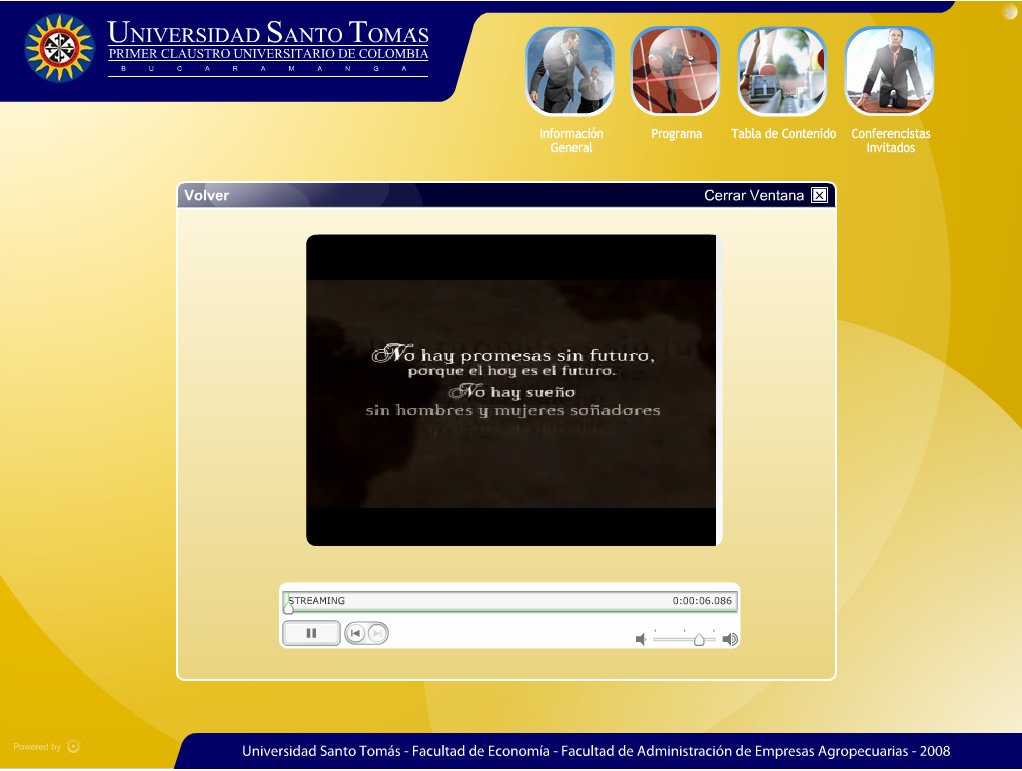The width and height of the screenshot is (1022, 771).
Task: Skip back to the video start
Action: pyautogui.click(x=356, y=633)
